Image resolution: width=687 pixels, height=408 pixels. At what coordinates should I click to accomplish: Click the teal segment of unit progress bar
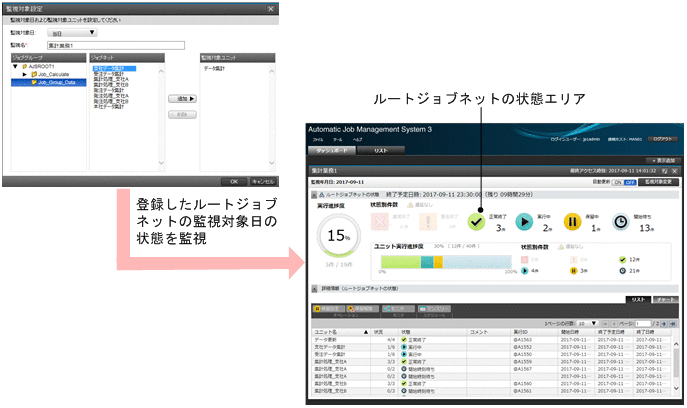427,262
